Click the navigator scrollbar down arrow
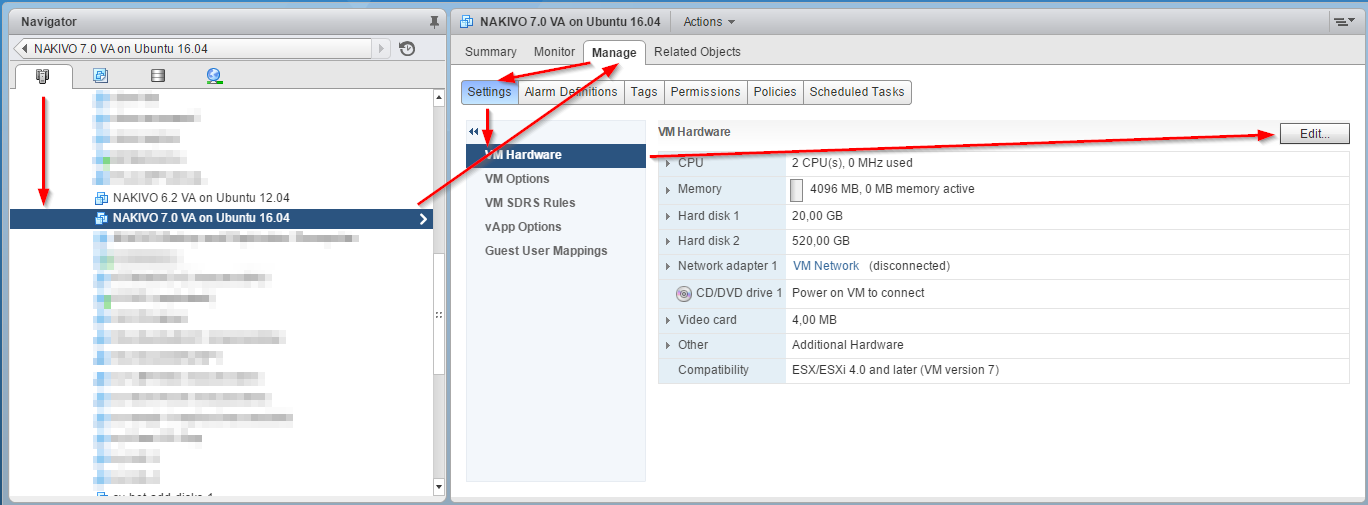 438,487
